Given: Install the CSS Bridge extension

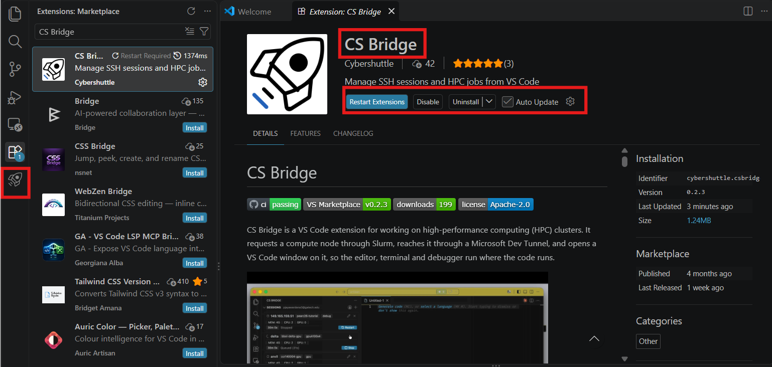Looking at the screenshot, I should [194, 173].
